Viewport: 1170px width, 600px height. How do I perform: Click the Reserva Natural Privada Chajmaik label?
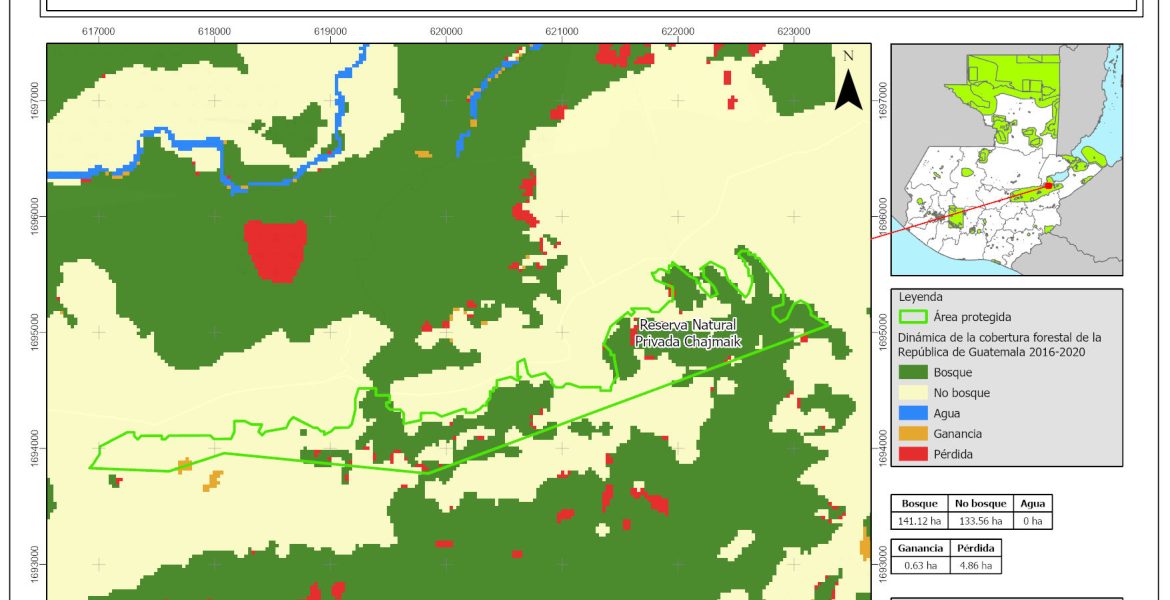pos(687,334)
